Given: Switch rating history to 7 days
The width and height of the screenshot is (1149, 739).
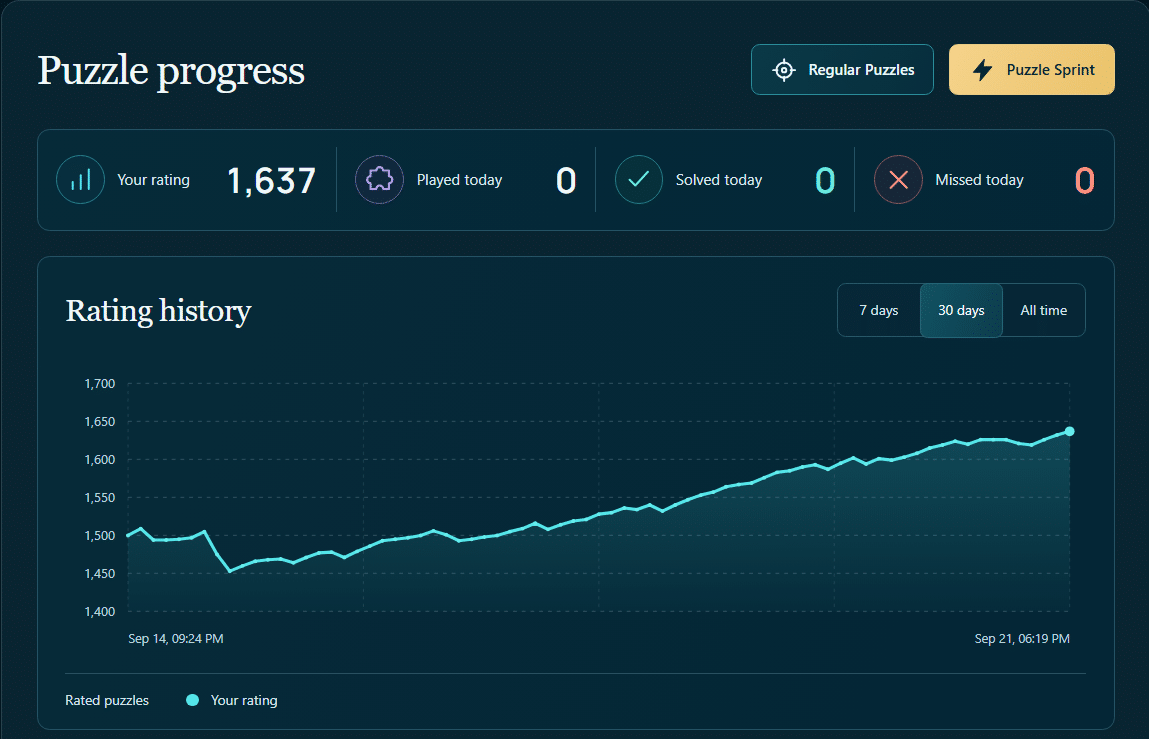Looking at the screenshot, I should tap(879, 310).
